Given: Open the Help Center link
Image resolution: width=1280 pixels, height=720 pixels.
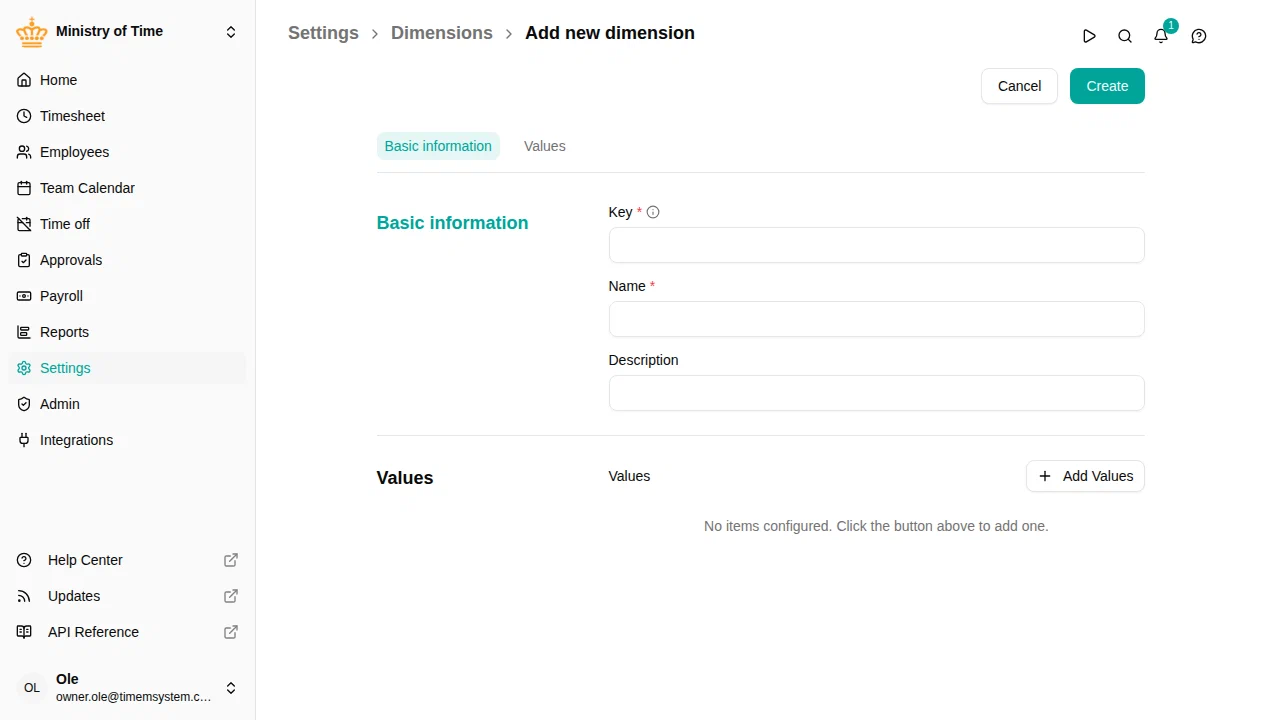Looking at the screenshot, I should (x=127, y=560).
